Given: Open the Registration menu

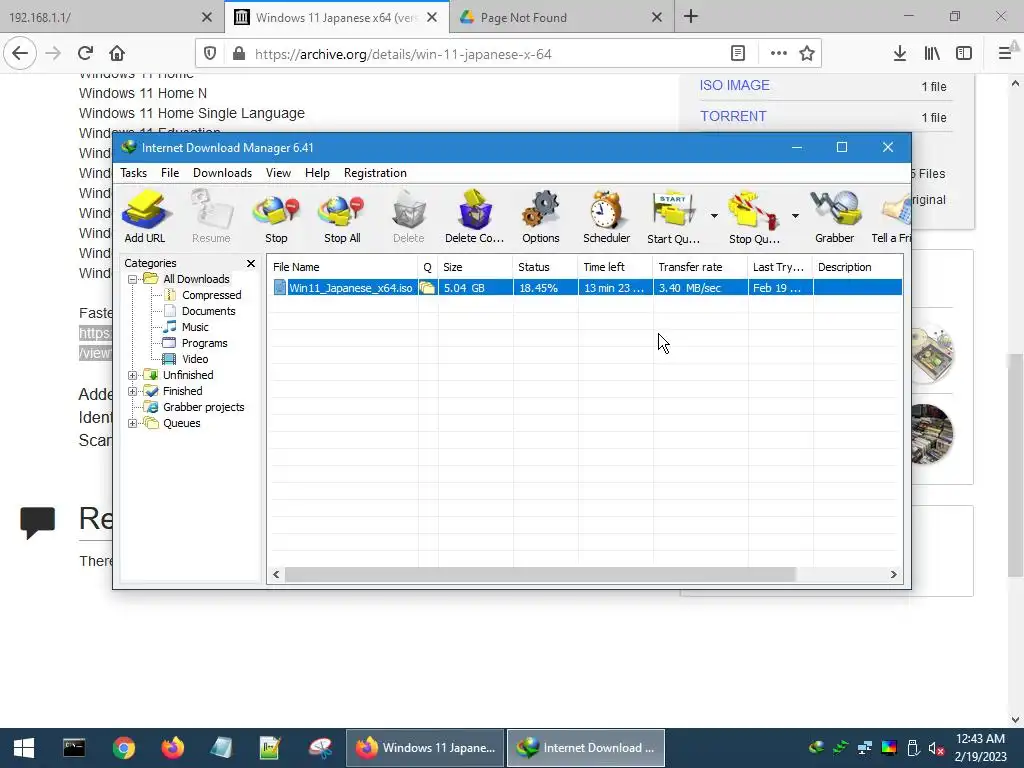Looking at the screenshot, I should (x=375, y=173).
